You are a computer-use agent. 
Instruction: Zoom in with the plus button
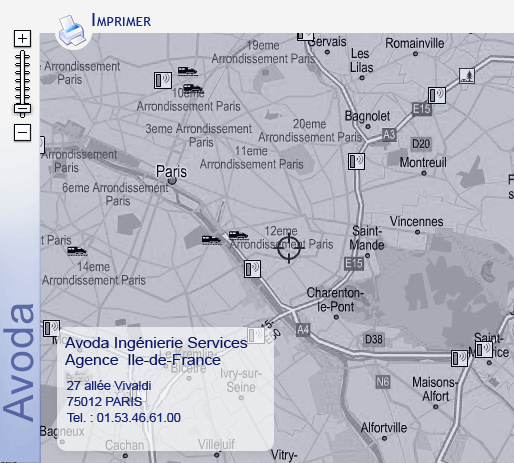[22, 38]
